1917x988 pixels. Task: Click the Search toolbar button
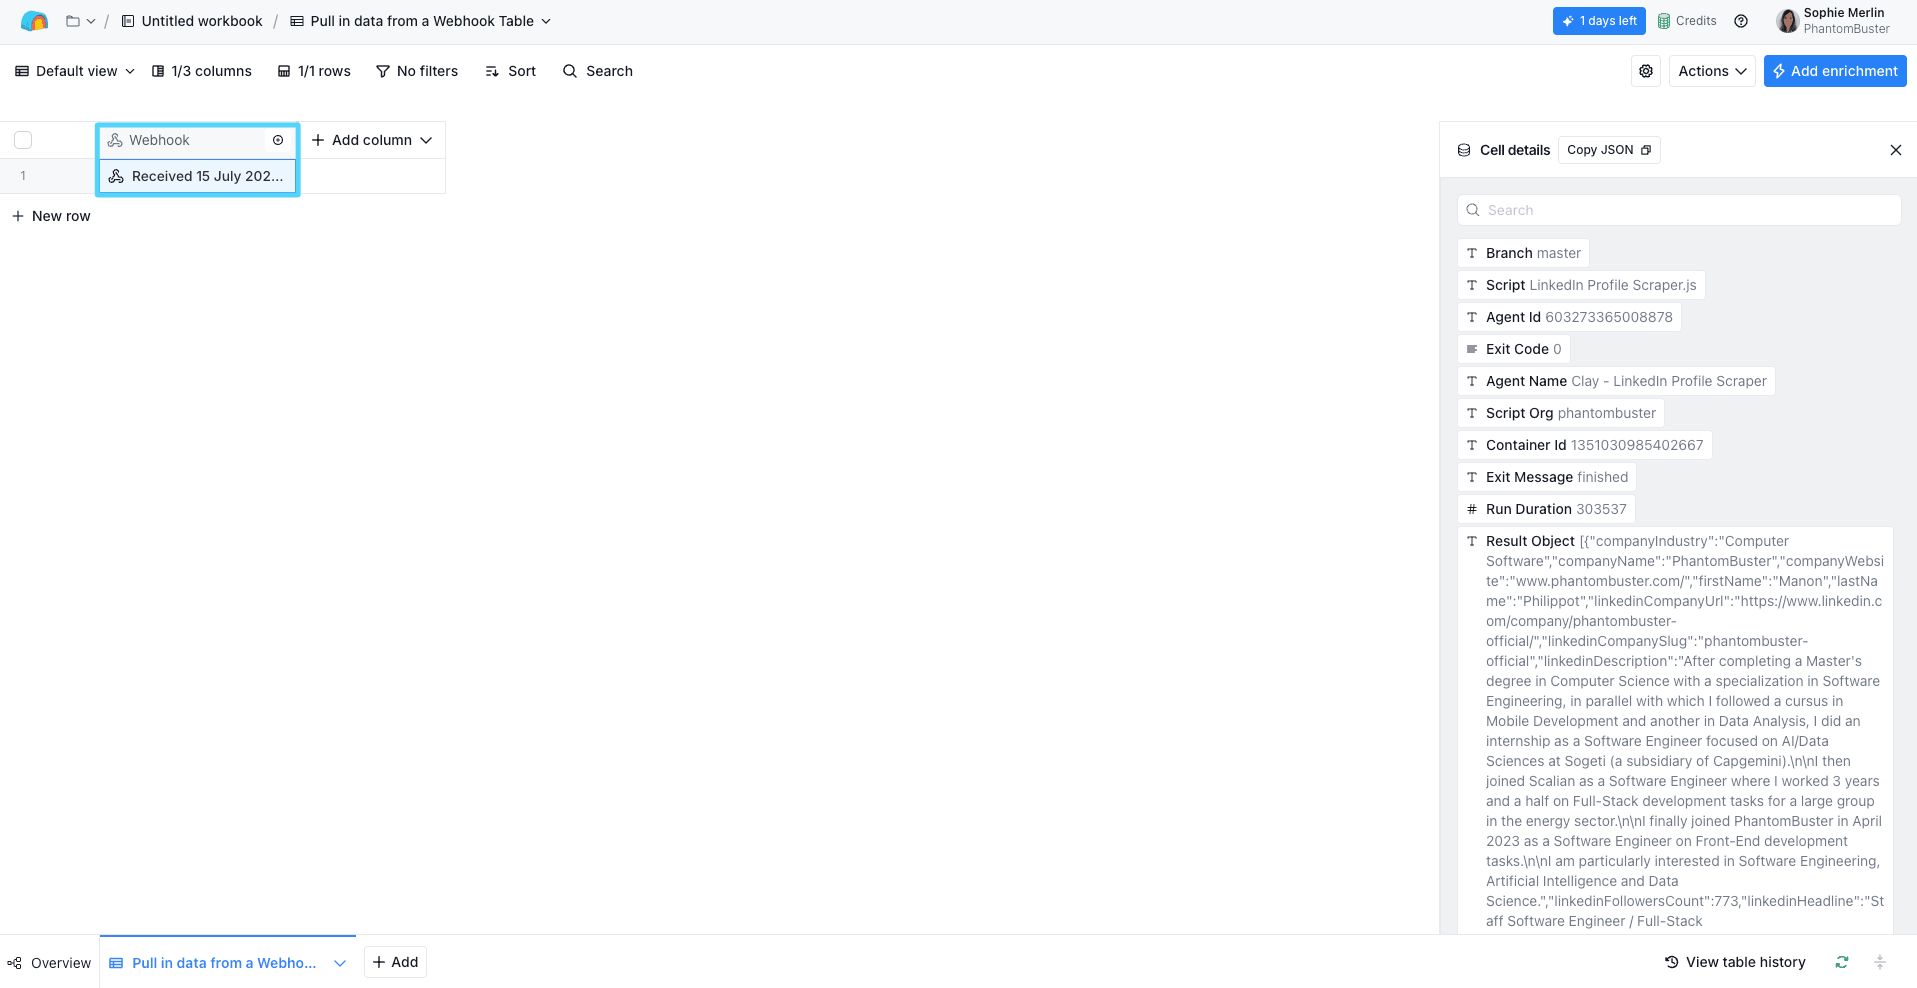[x=598, y=71]
